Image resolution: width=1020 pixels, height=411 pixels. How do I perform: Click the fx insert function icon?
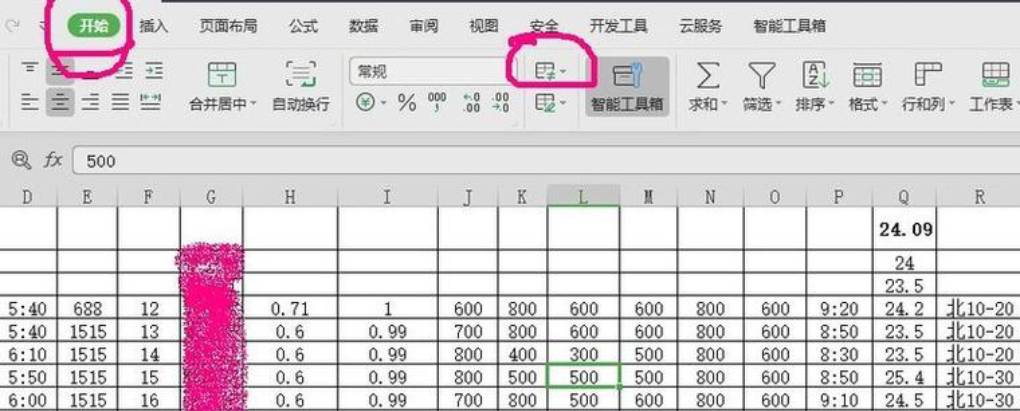point(53,160)
